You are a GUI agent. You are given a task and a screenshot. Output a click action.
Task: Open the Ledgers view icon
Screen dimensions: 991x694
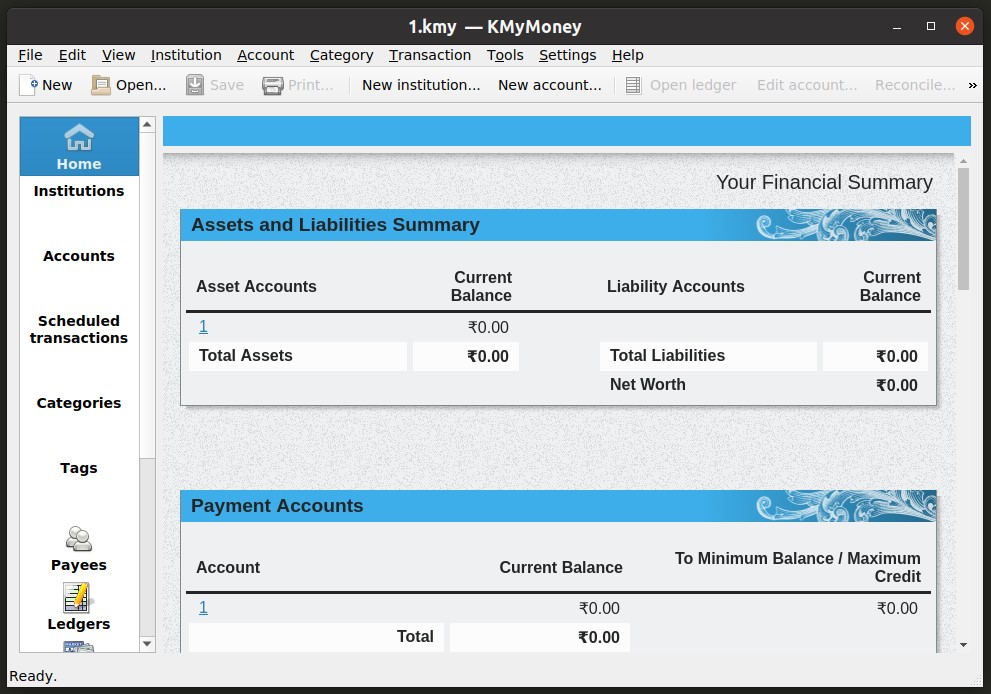[78, 599]
